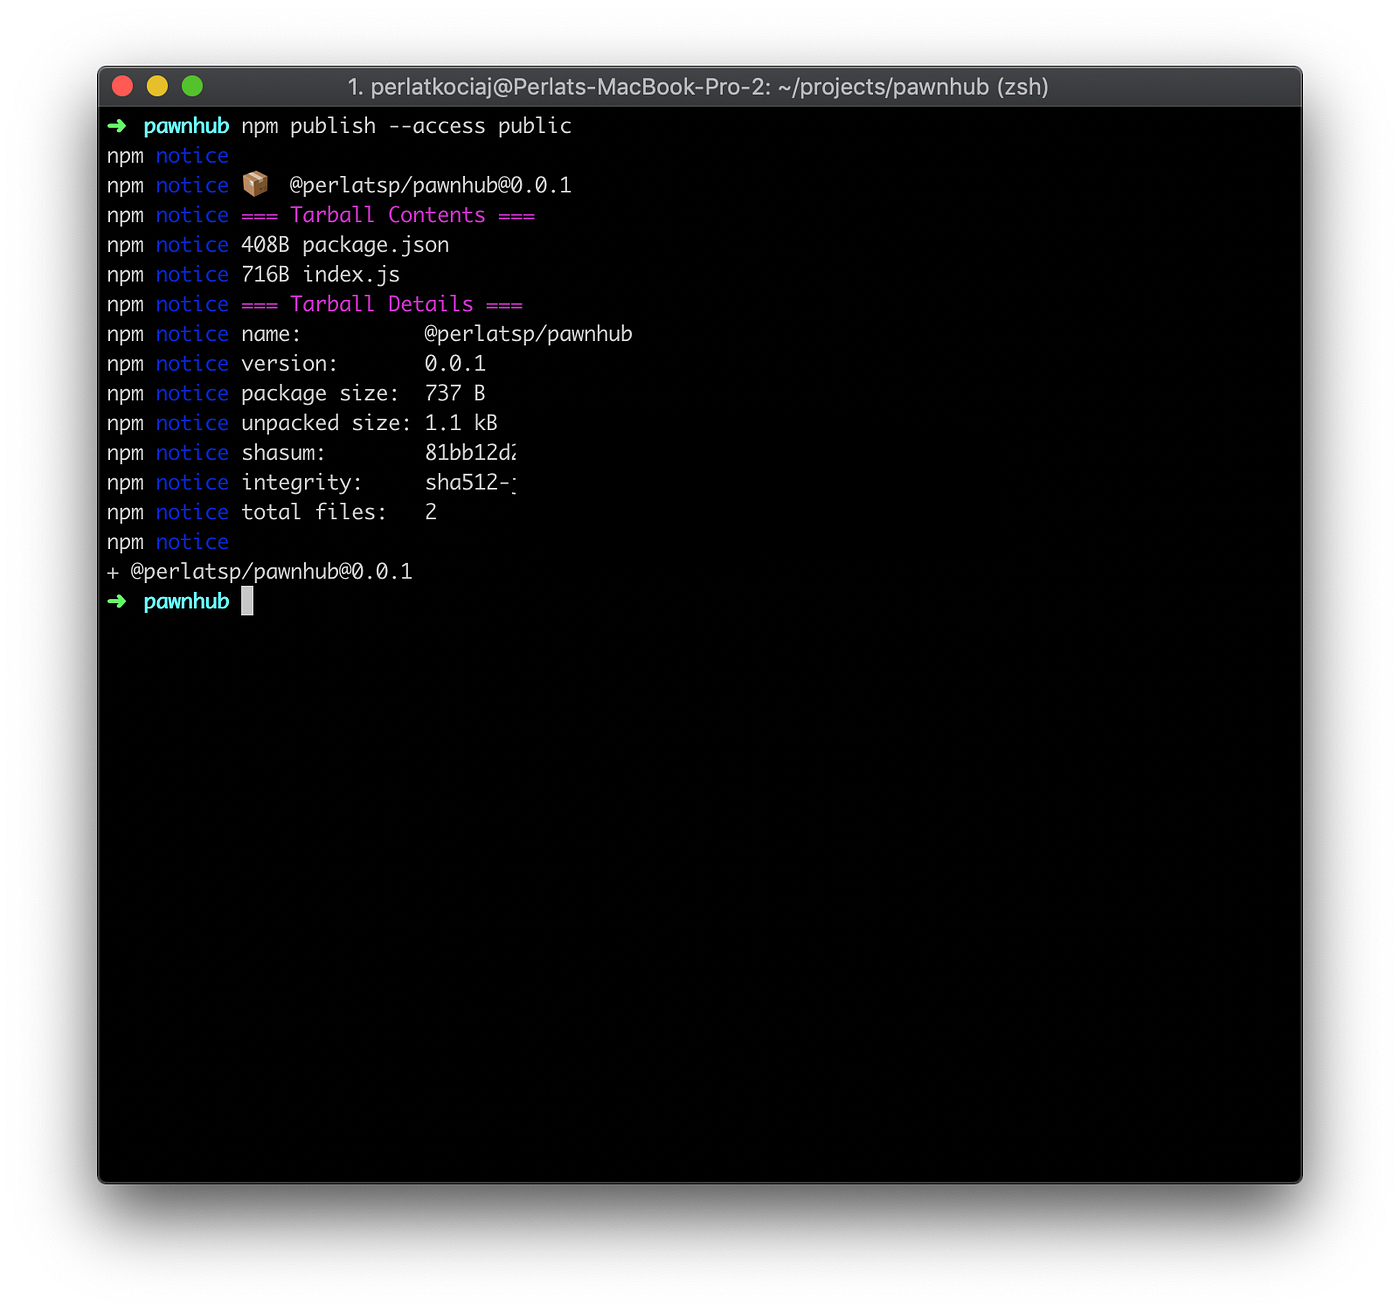Click the arrow before the pawnhub prompt
The image size is (1400, 1313).
[118, 601]
